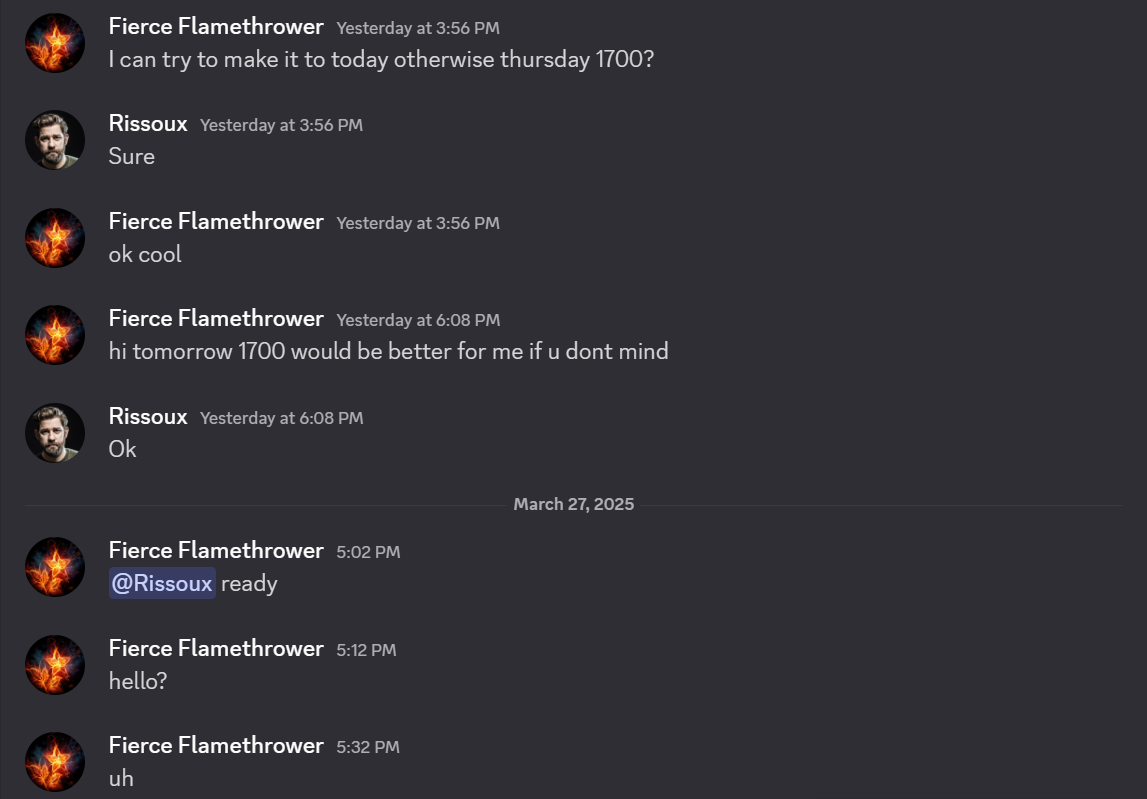Click the avatar beside the "uh" message

[55, 762]
